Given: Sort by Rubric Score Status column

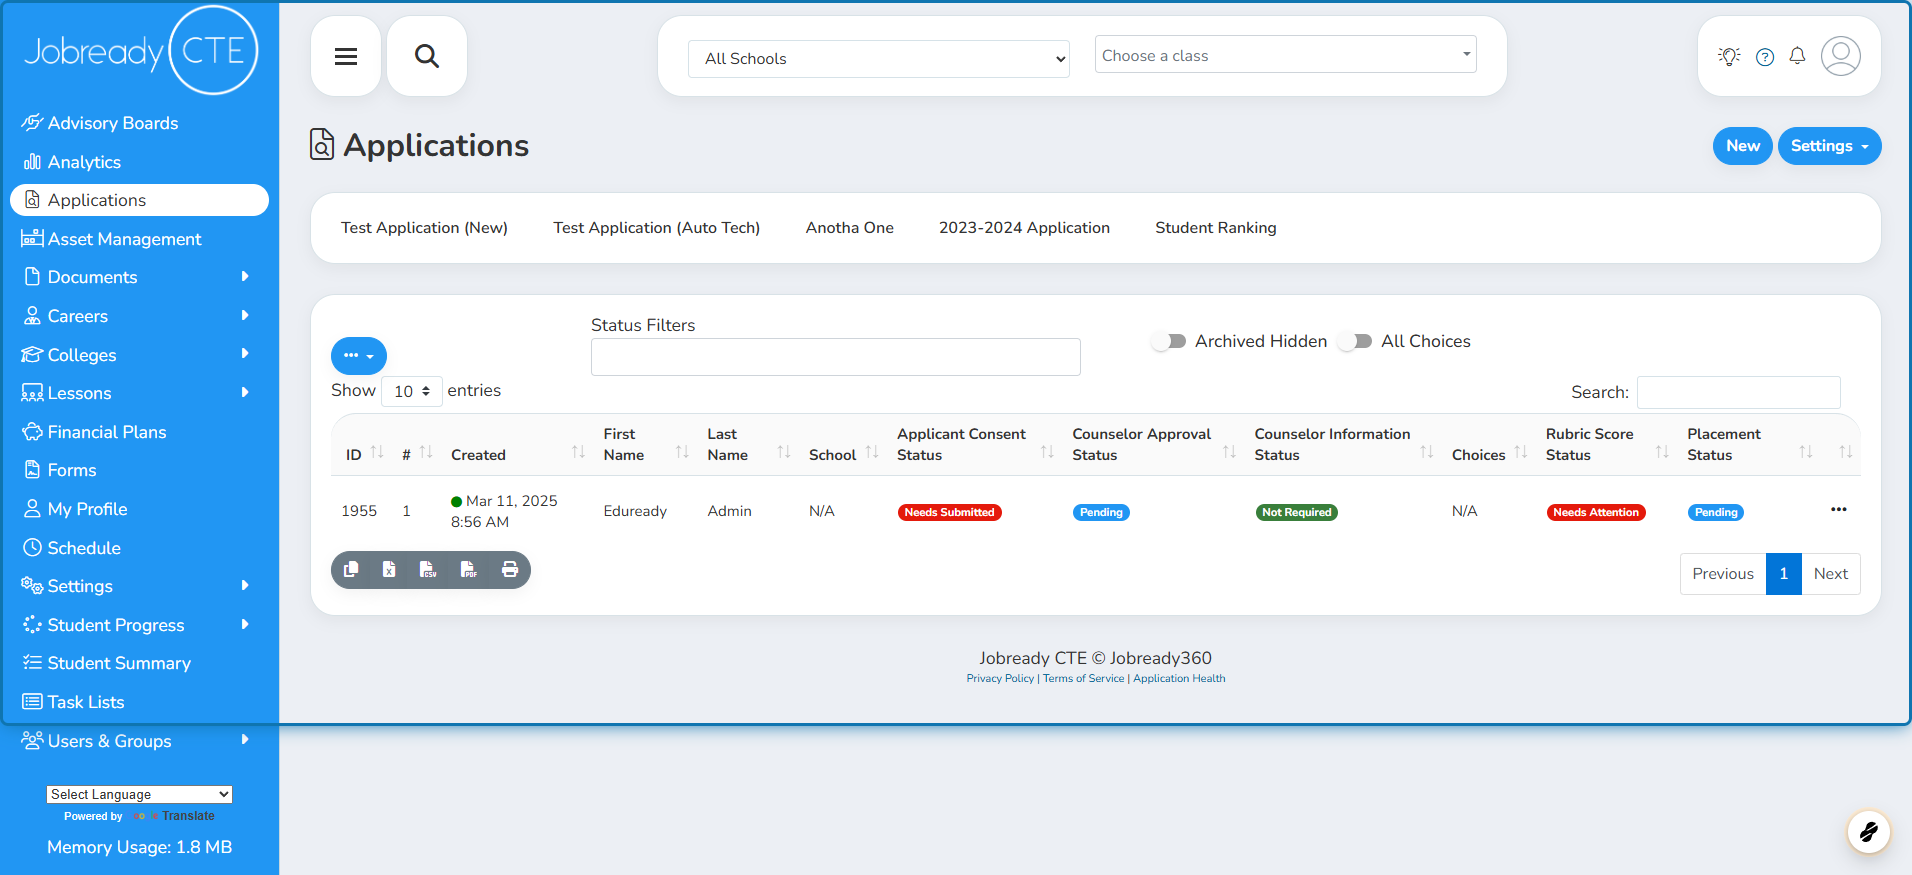Looking at the screenshot, I should (x=1606, y=444).
